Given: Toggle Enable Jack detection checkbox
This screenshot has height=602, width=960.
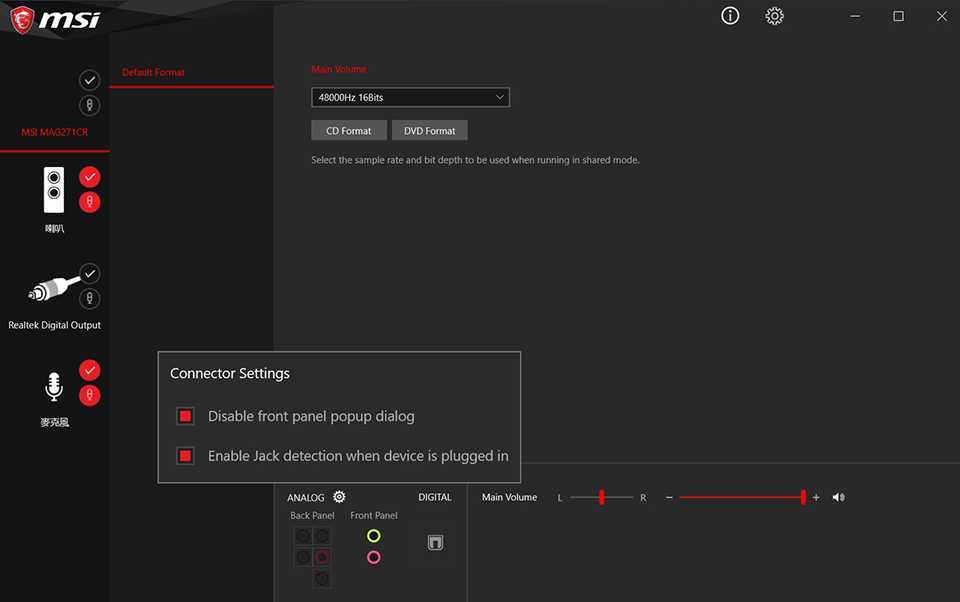Looking at the screenshot, I should (185, 456).
